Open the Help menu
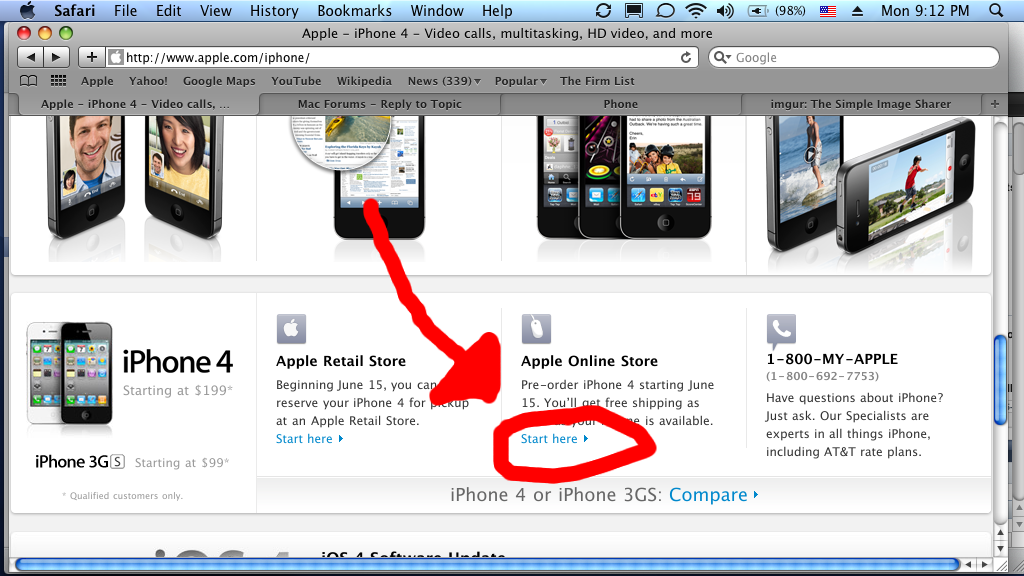 tap(497, 10)
